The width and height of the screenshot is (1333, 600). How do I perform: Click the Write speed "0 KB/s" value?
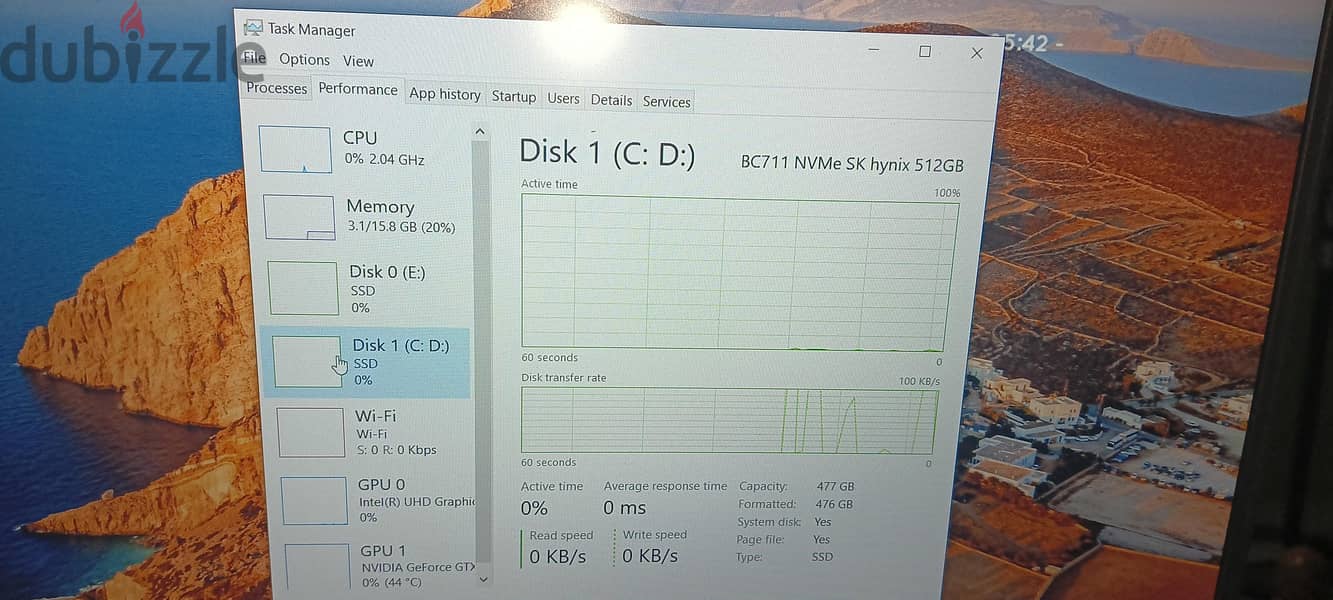(650, 556)
